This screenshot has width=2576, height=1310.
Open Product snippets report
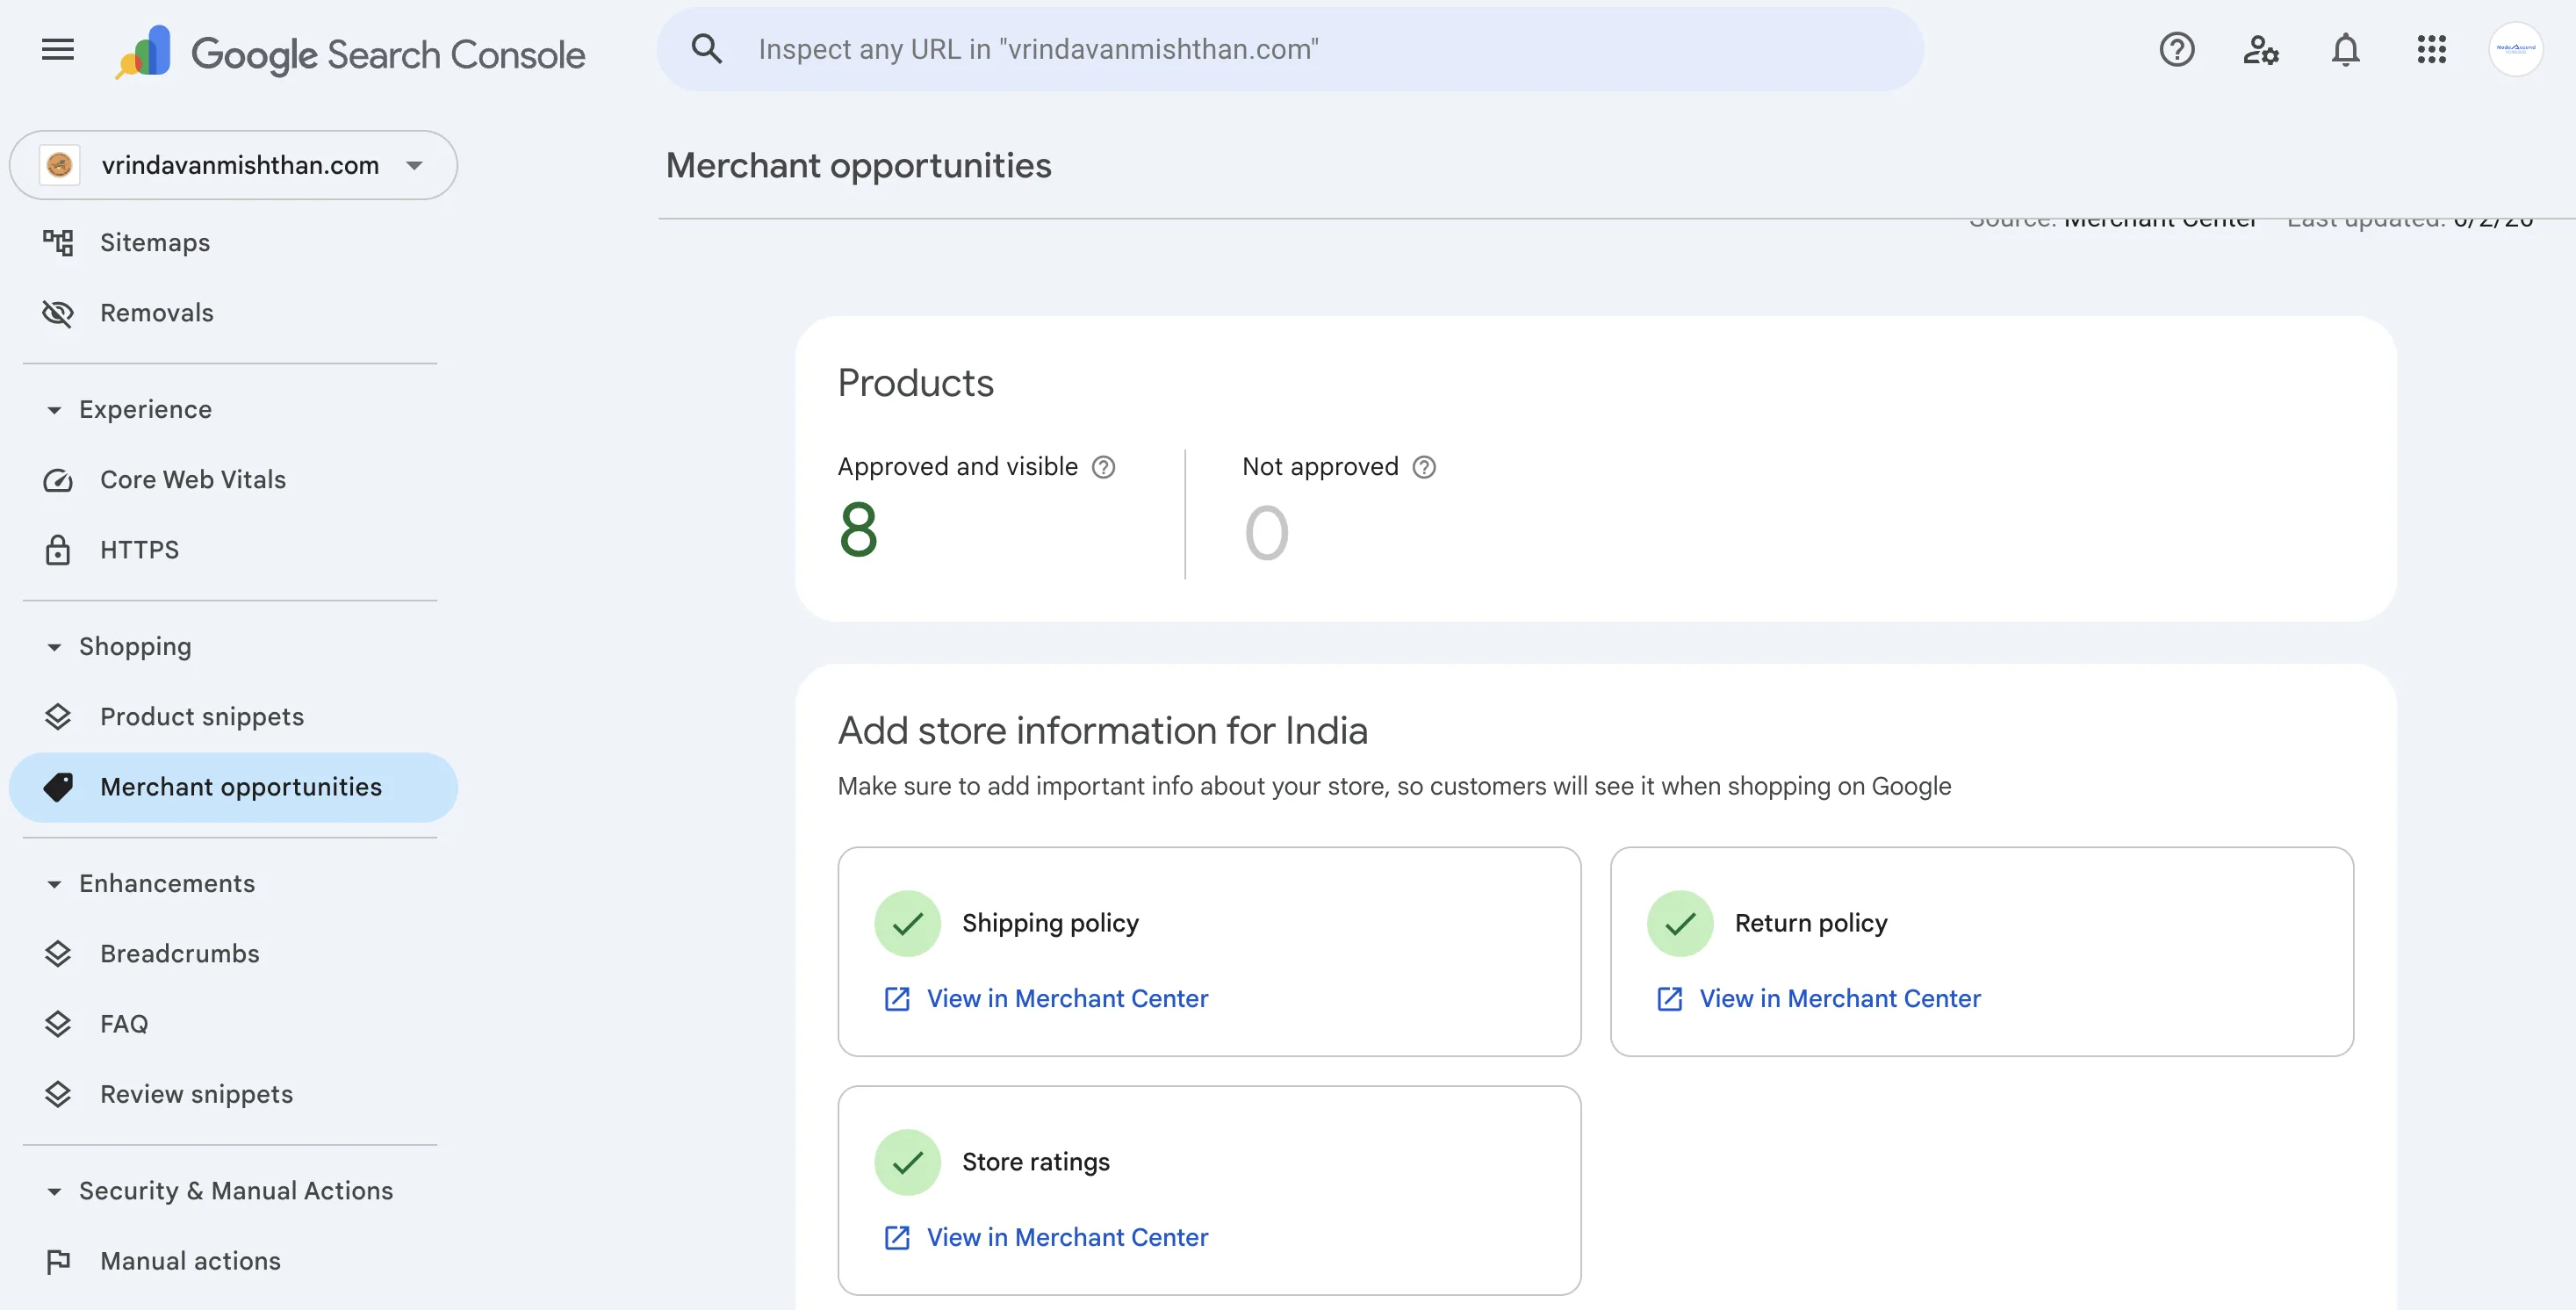click(233, 717)
